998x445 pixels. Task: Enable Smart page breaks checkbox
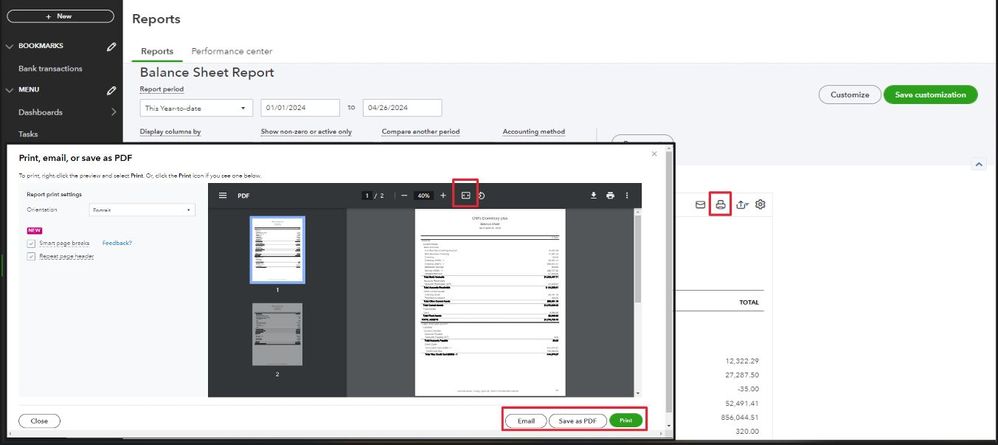tap(31, 243)
